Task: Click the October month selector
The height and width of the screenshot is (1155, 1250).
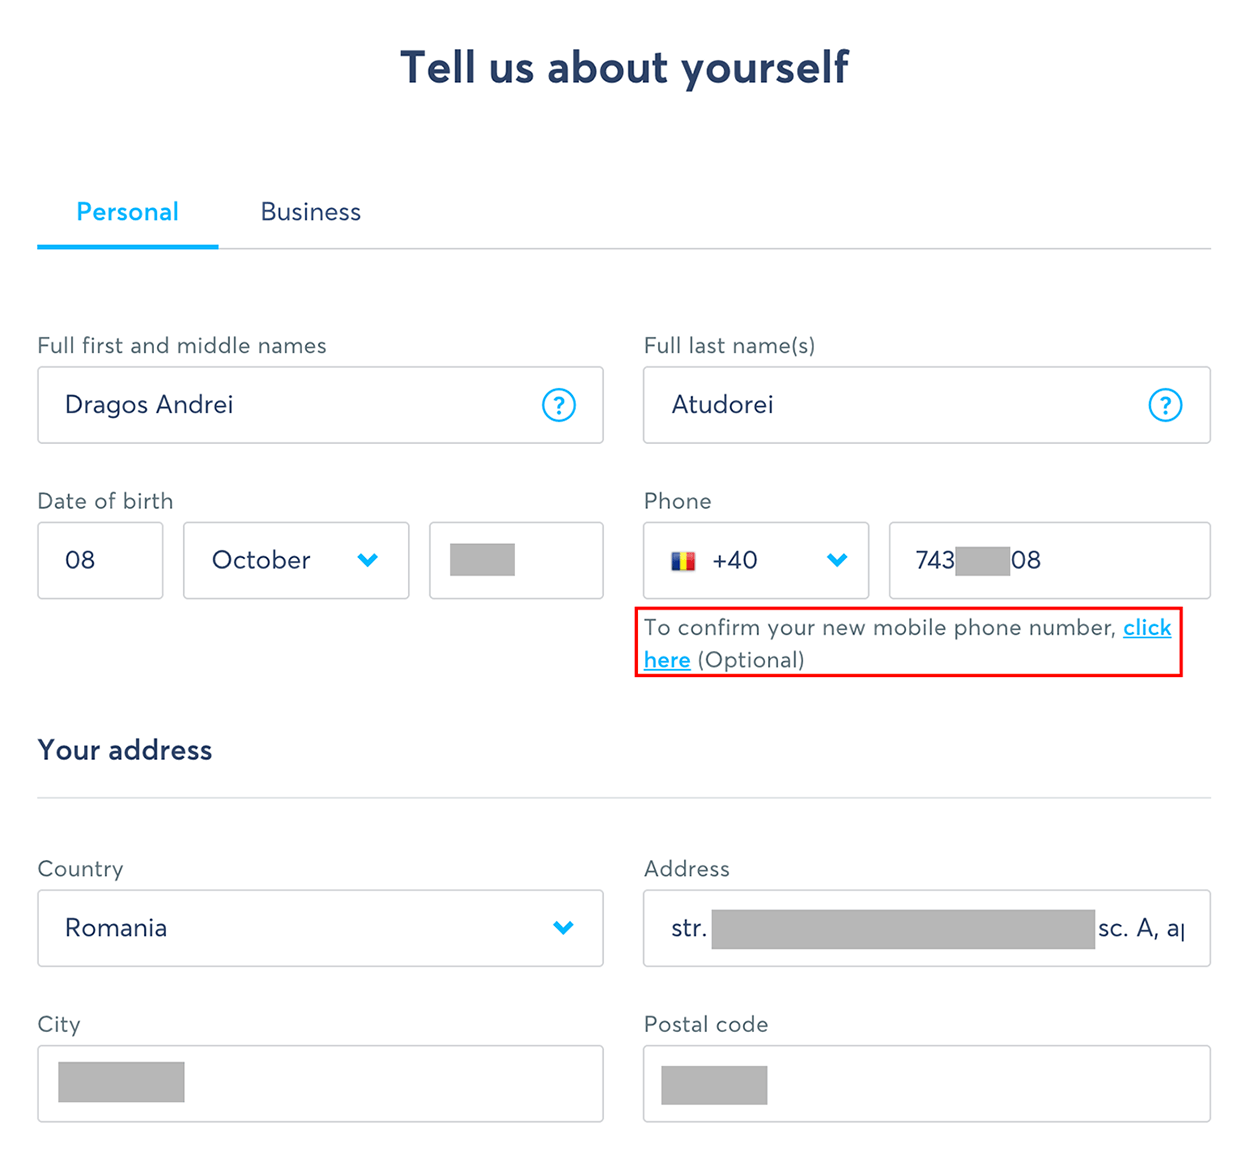Action: [296, 560]
